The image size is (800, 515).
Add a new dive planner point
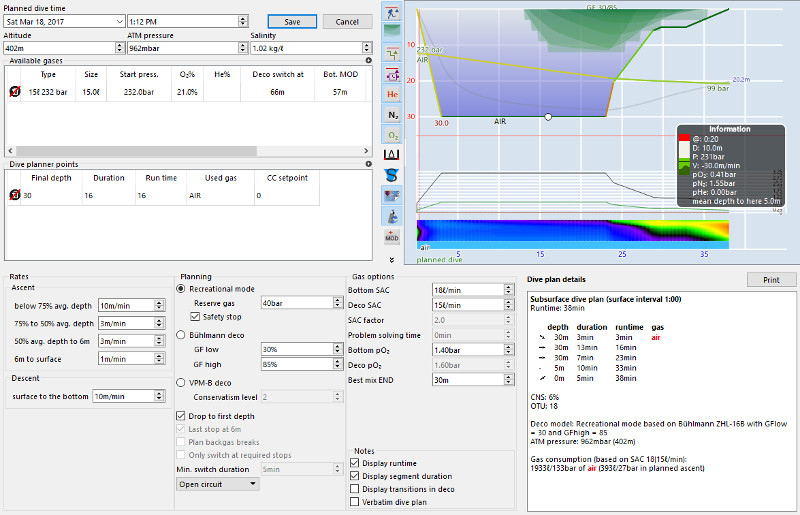368,163
